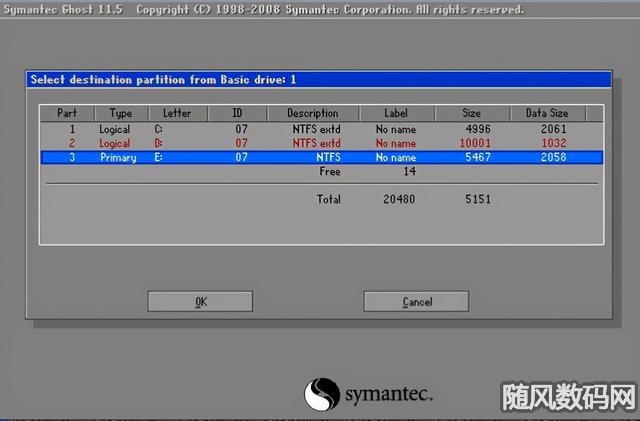The image size is (640, 421).
Task: Click the Cancel button
Action: click(416, 301)
